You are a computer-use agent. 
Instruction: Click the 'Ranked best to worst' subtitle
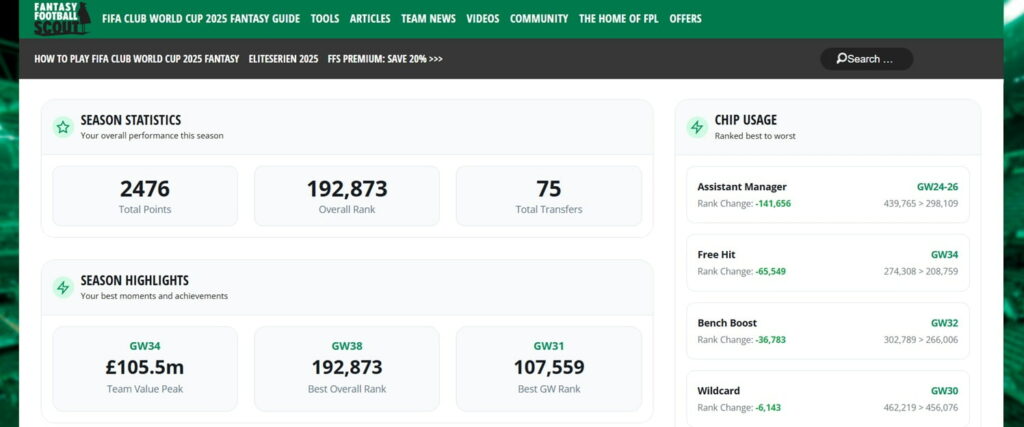pos(755,136)
